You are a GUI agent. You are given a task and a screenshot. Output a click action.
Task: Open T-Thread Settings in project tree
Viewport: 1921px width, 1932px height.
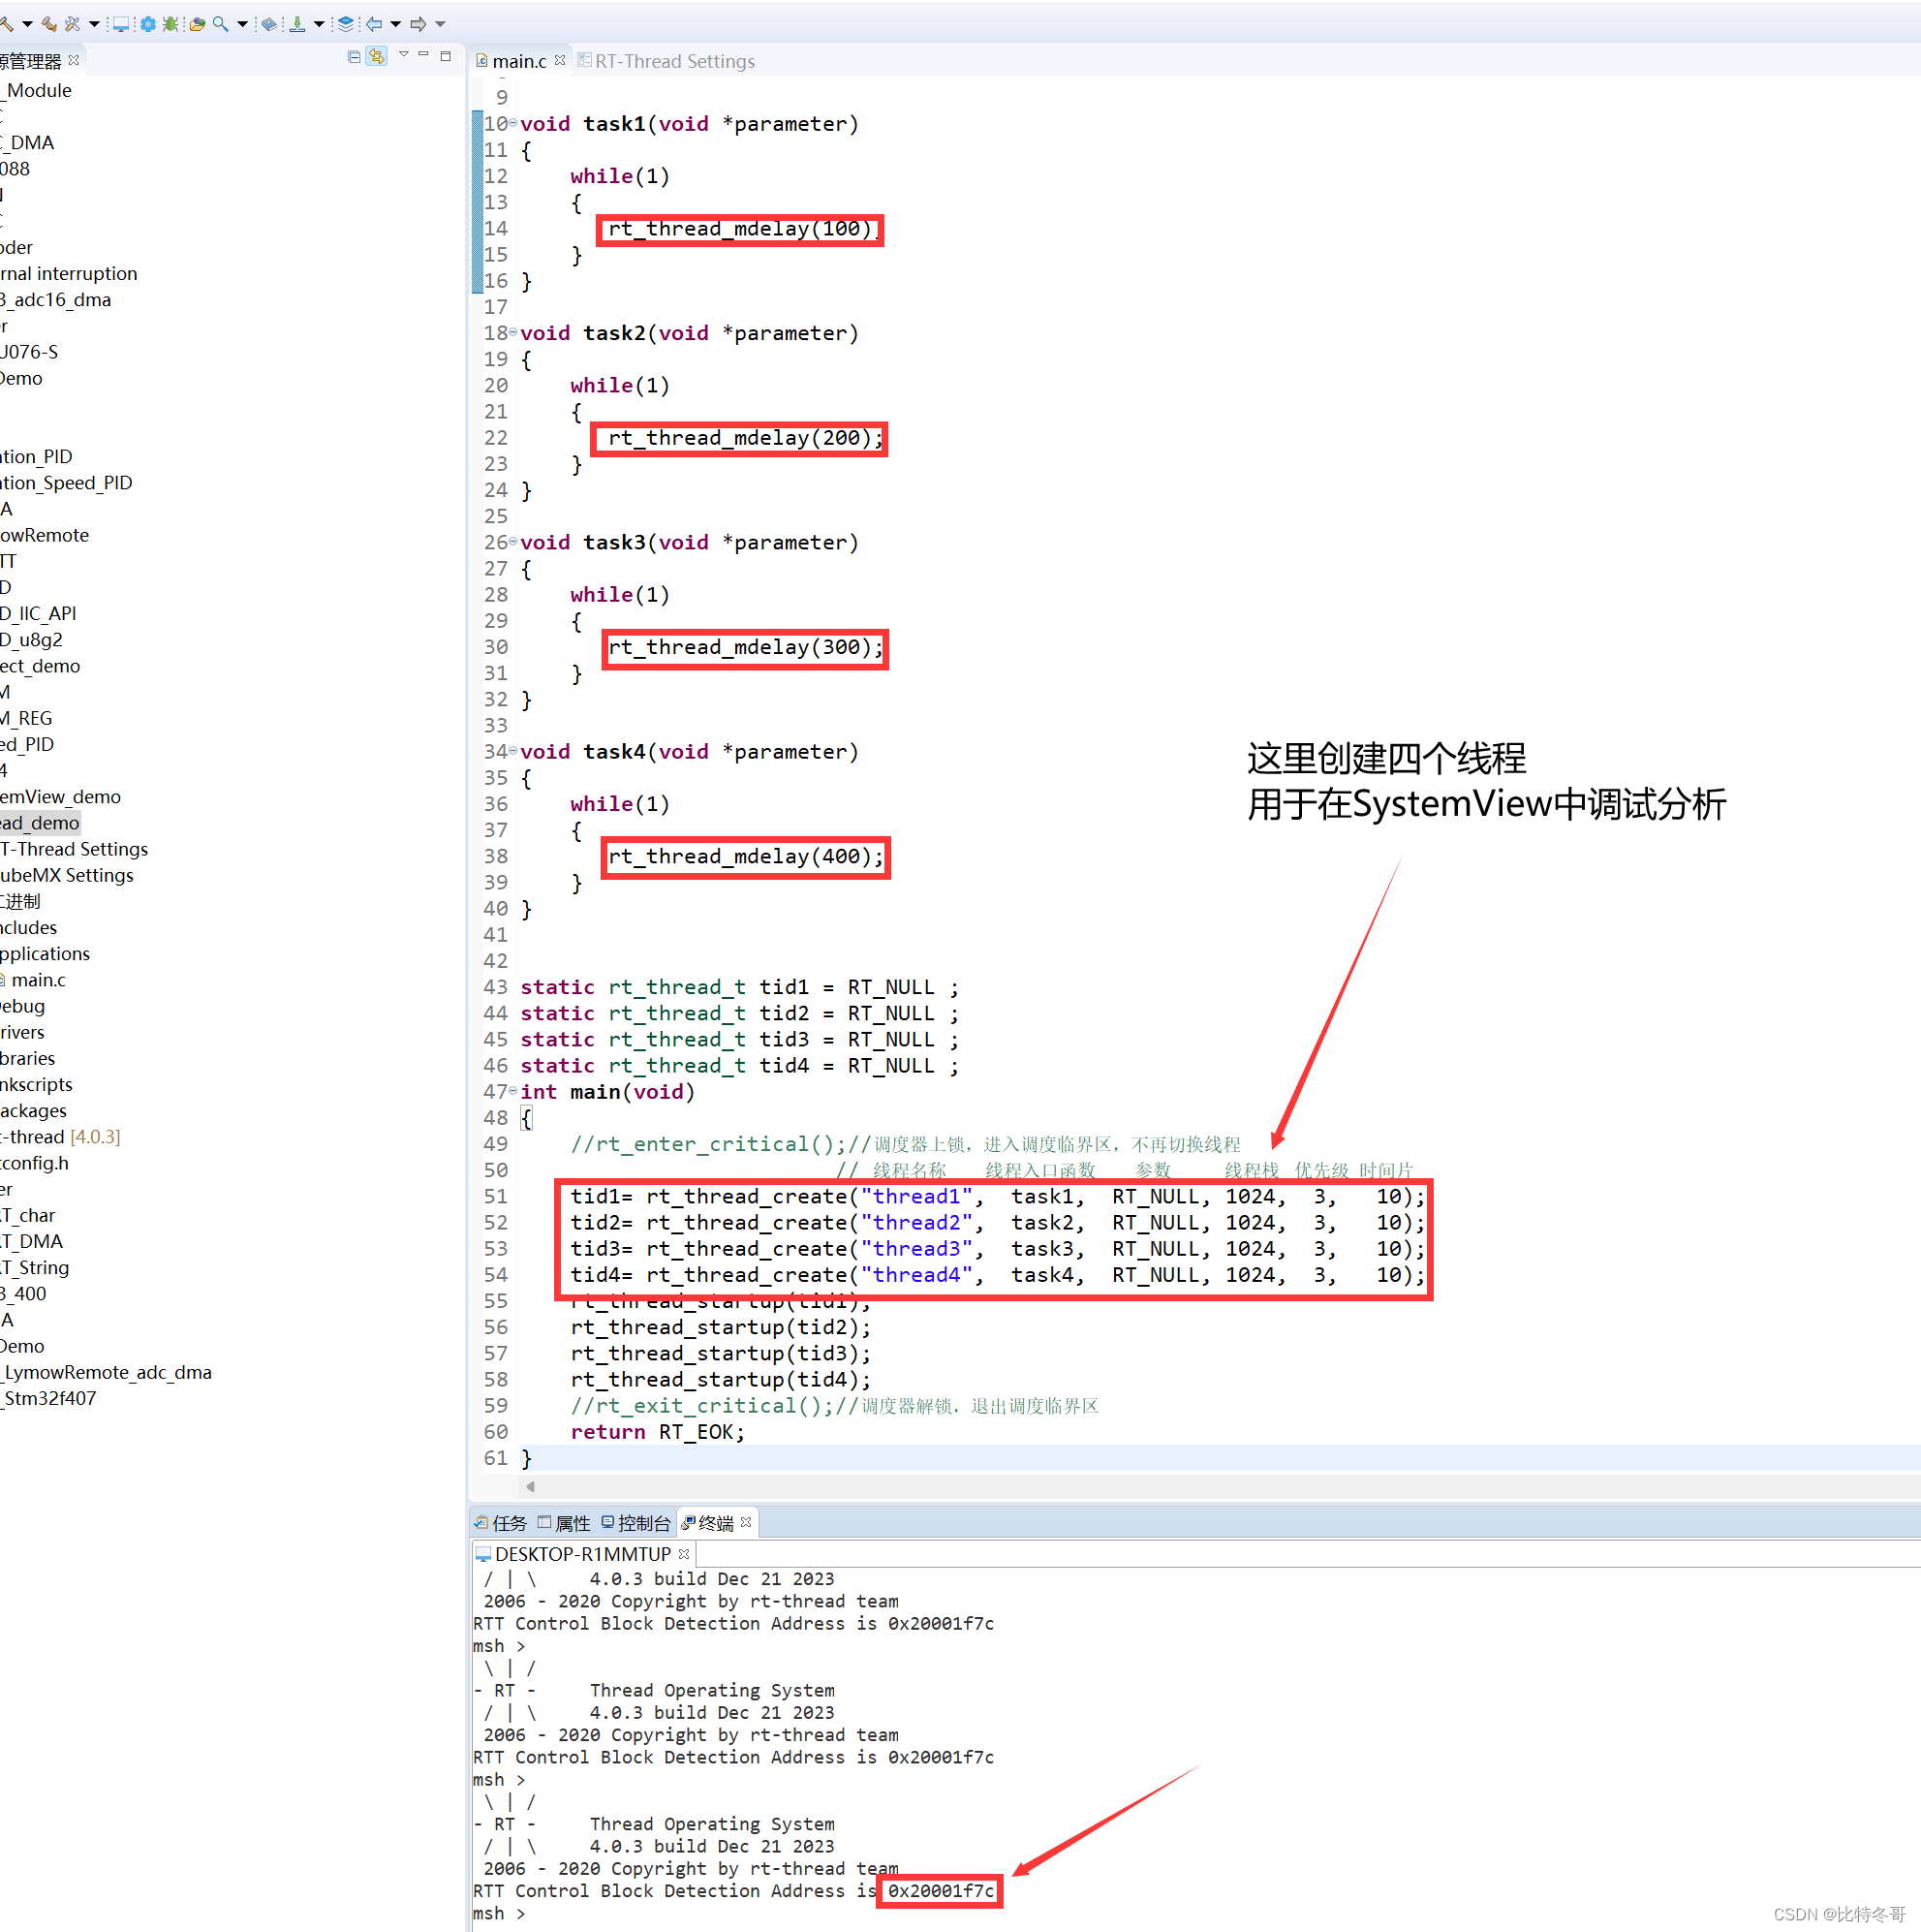74,848
